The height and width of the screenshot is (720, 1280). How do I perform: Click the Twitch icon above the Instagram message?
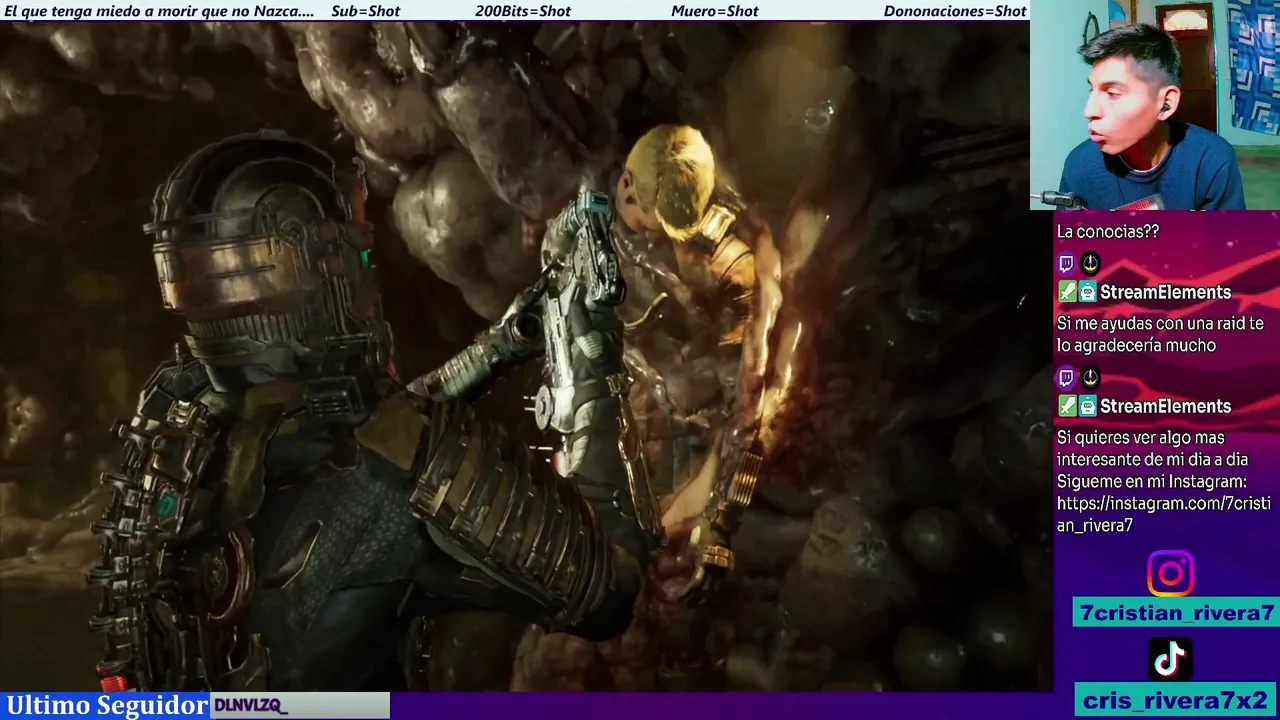pos(1066,378)
